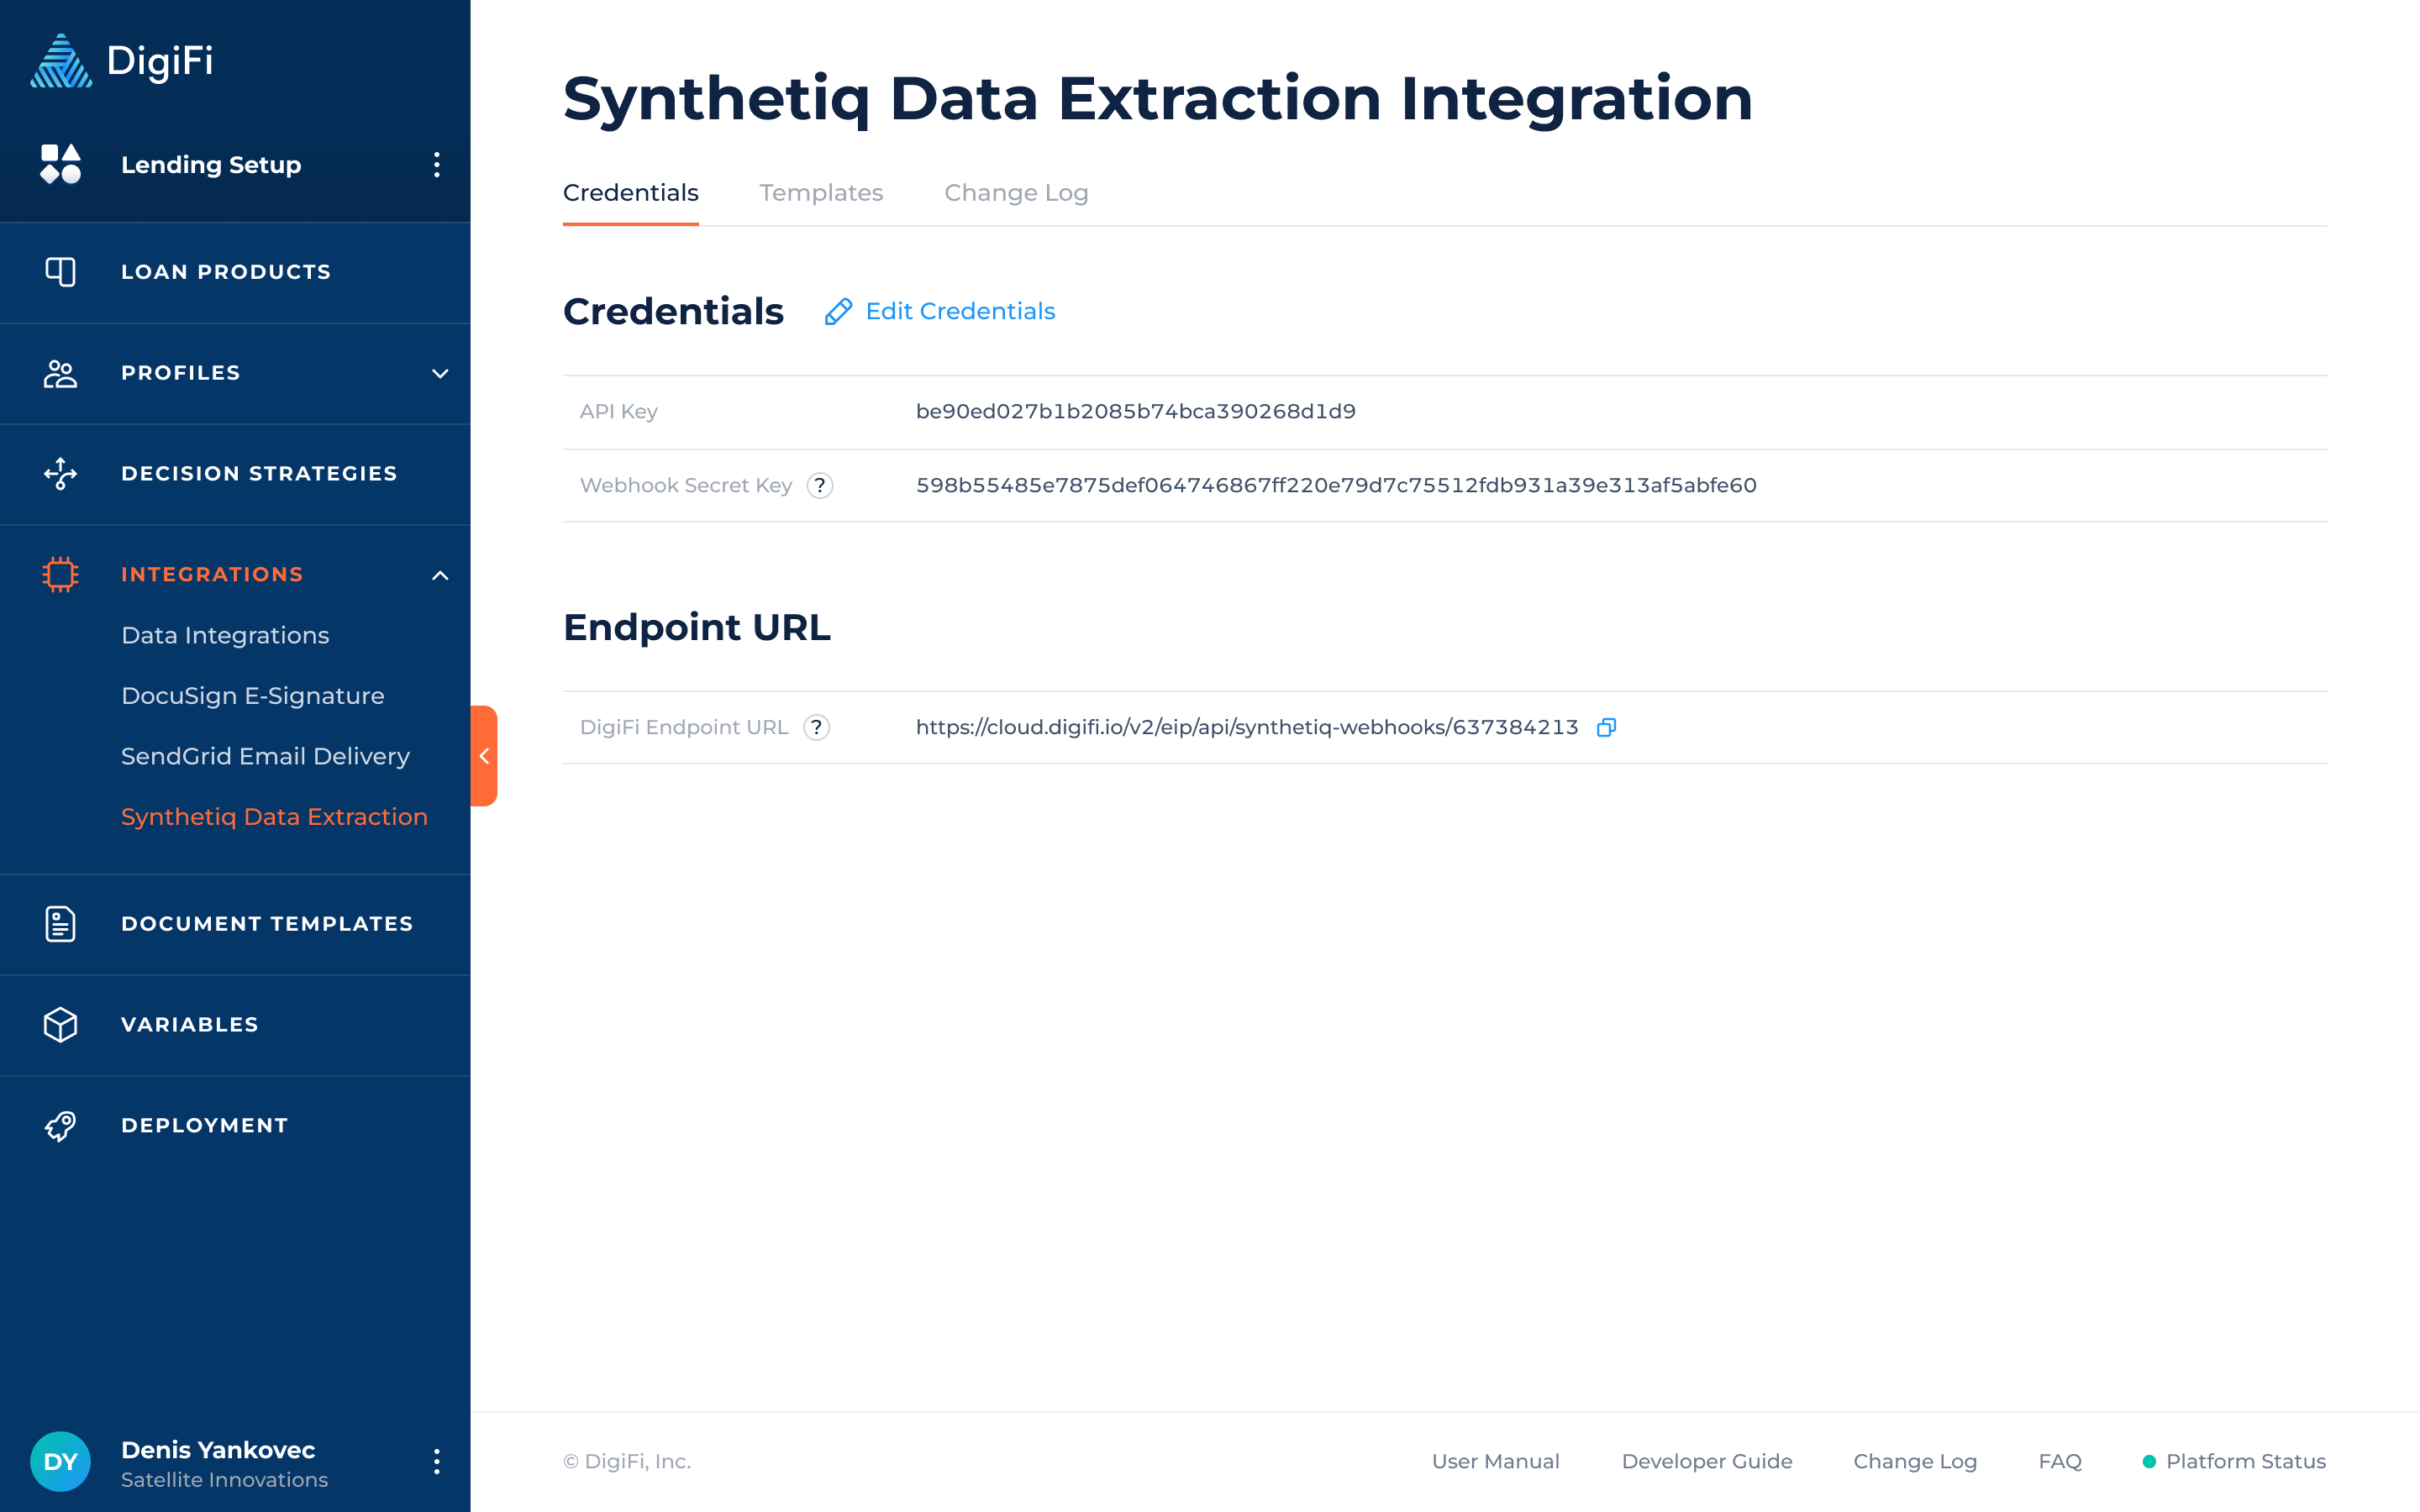Open the Lending Setup three-dot menu

(436, 165)
